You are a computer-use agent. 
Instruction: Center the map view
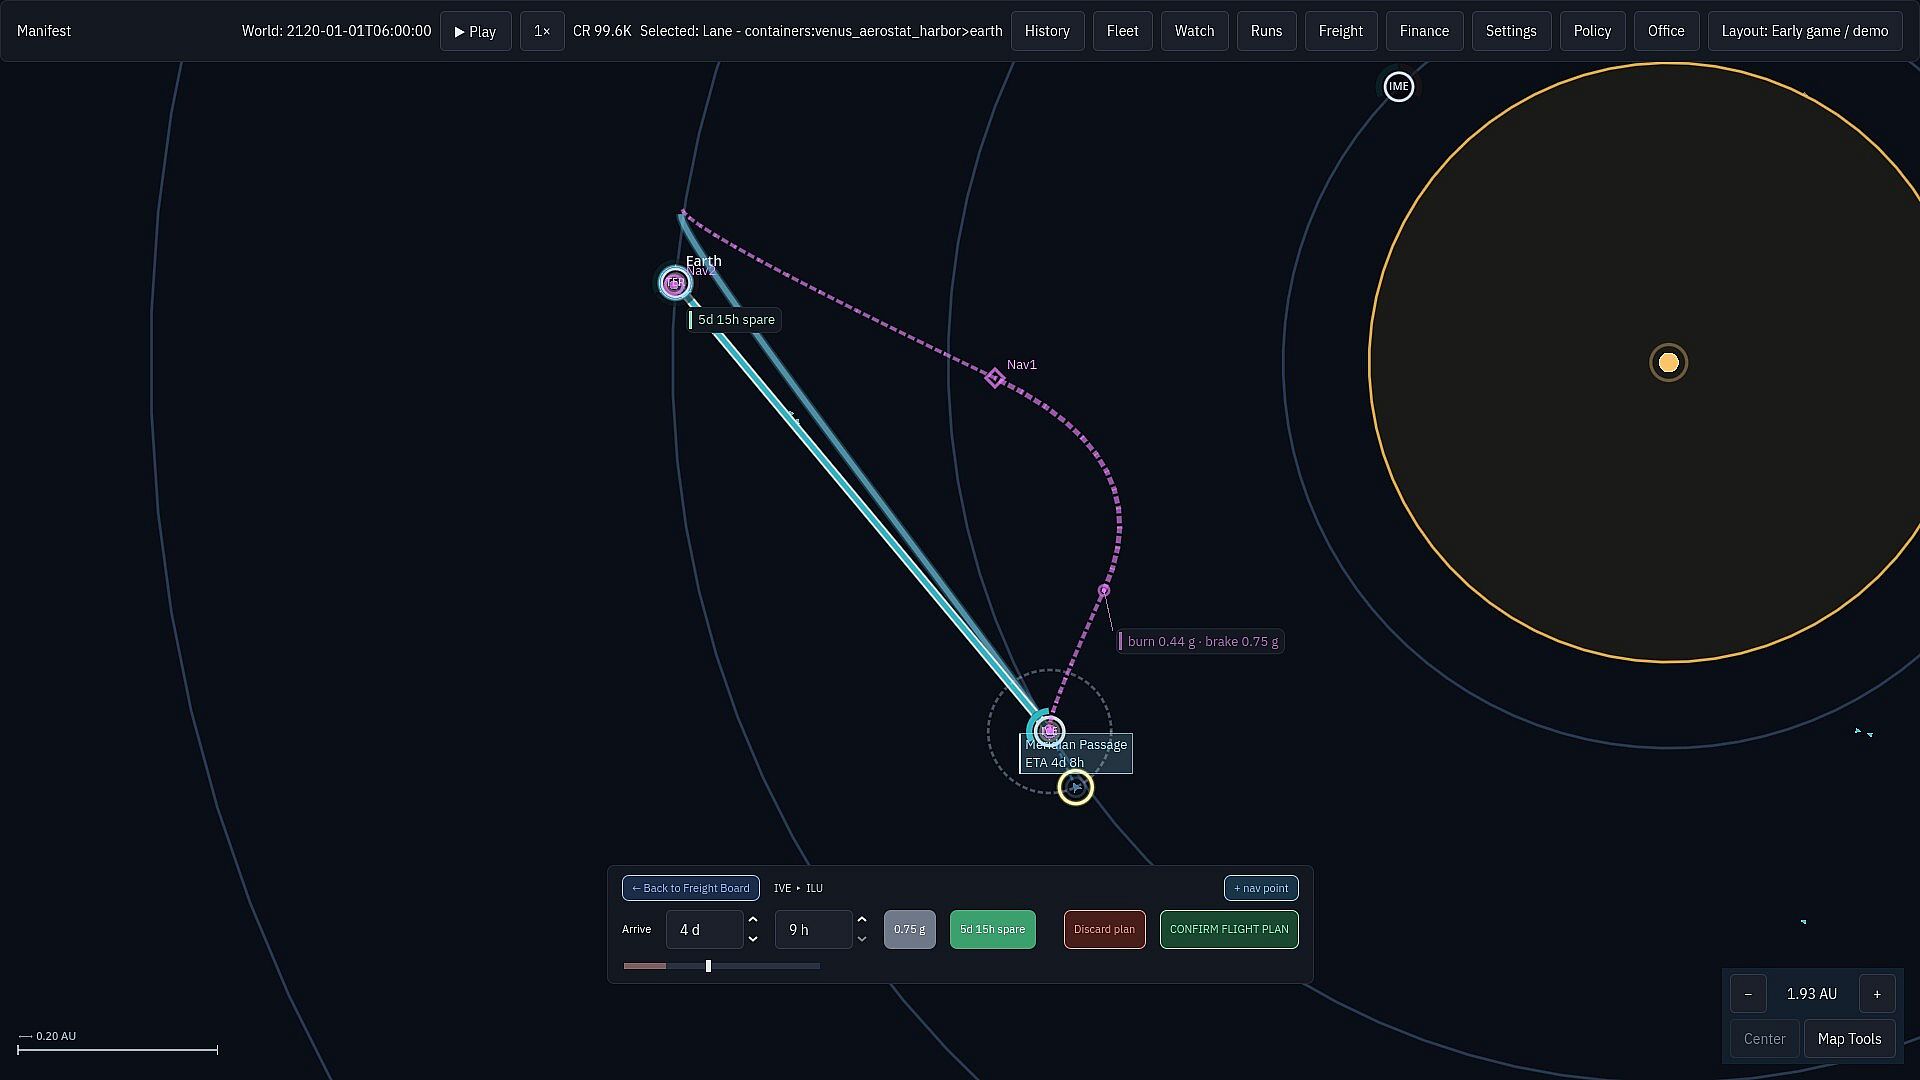tap(1764, 1039)
